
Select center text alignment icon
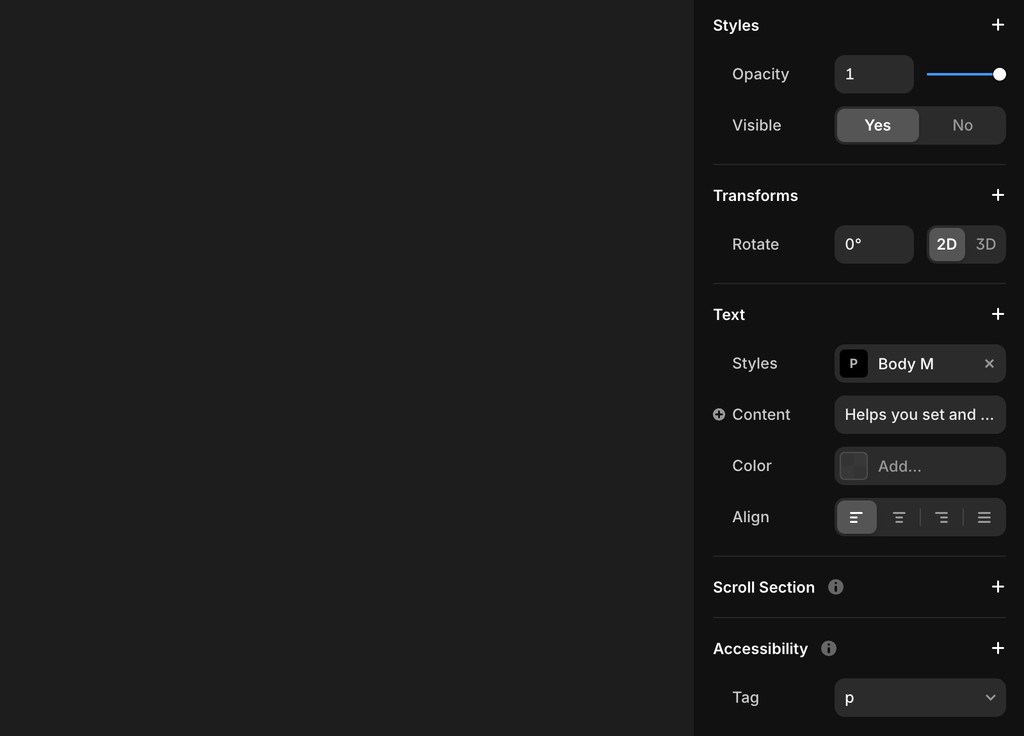click(x=898, y=517)
